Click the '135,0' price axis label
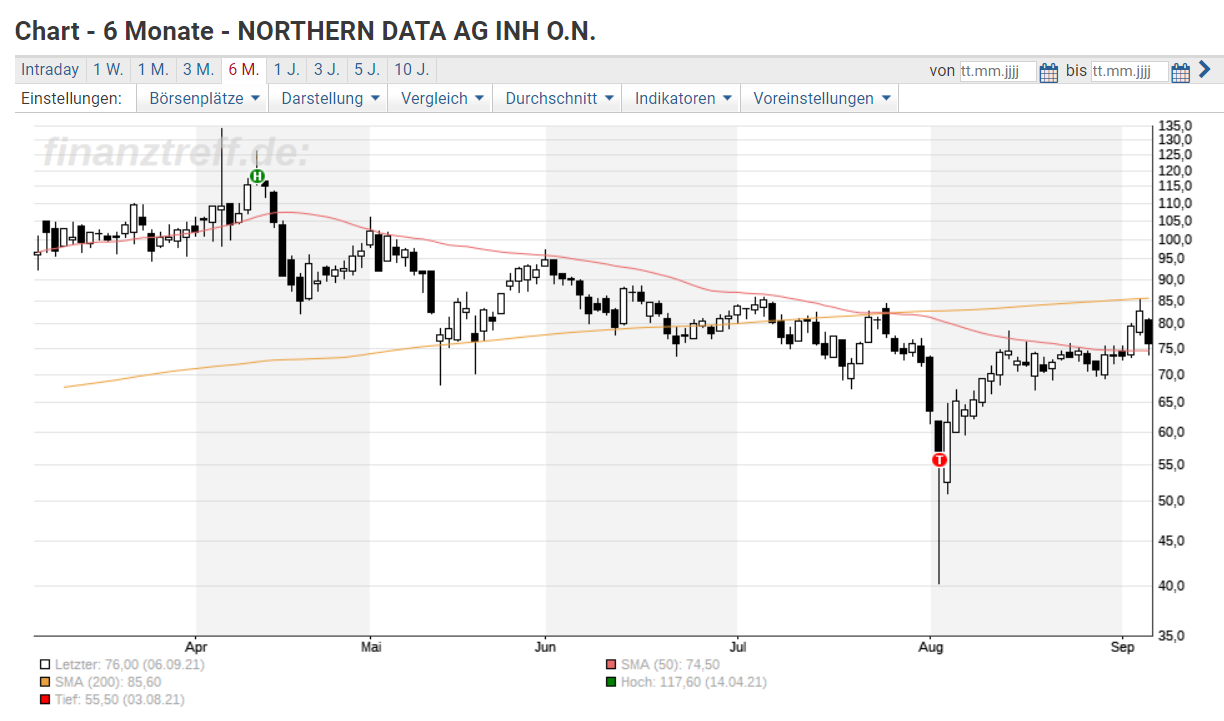The width and height of the screenshot is (1224, 721). 1176,126
